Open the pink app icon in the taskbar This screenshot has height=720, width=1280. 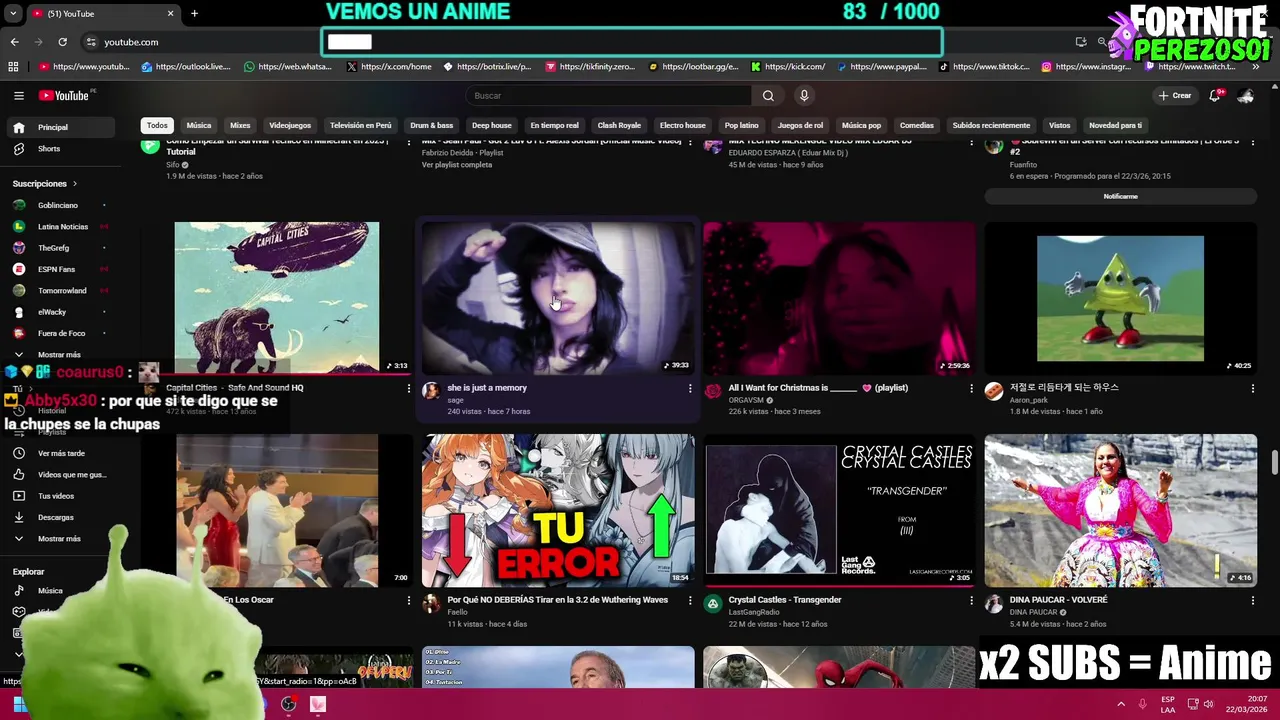[x=317, y=704]
